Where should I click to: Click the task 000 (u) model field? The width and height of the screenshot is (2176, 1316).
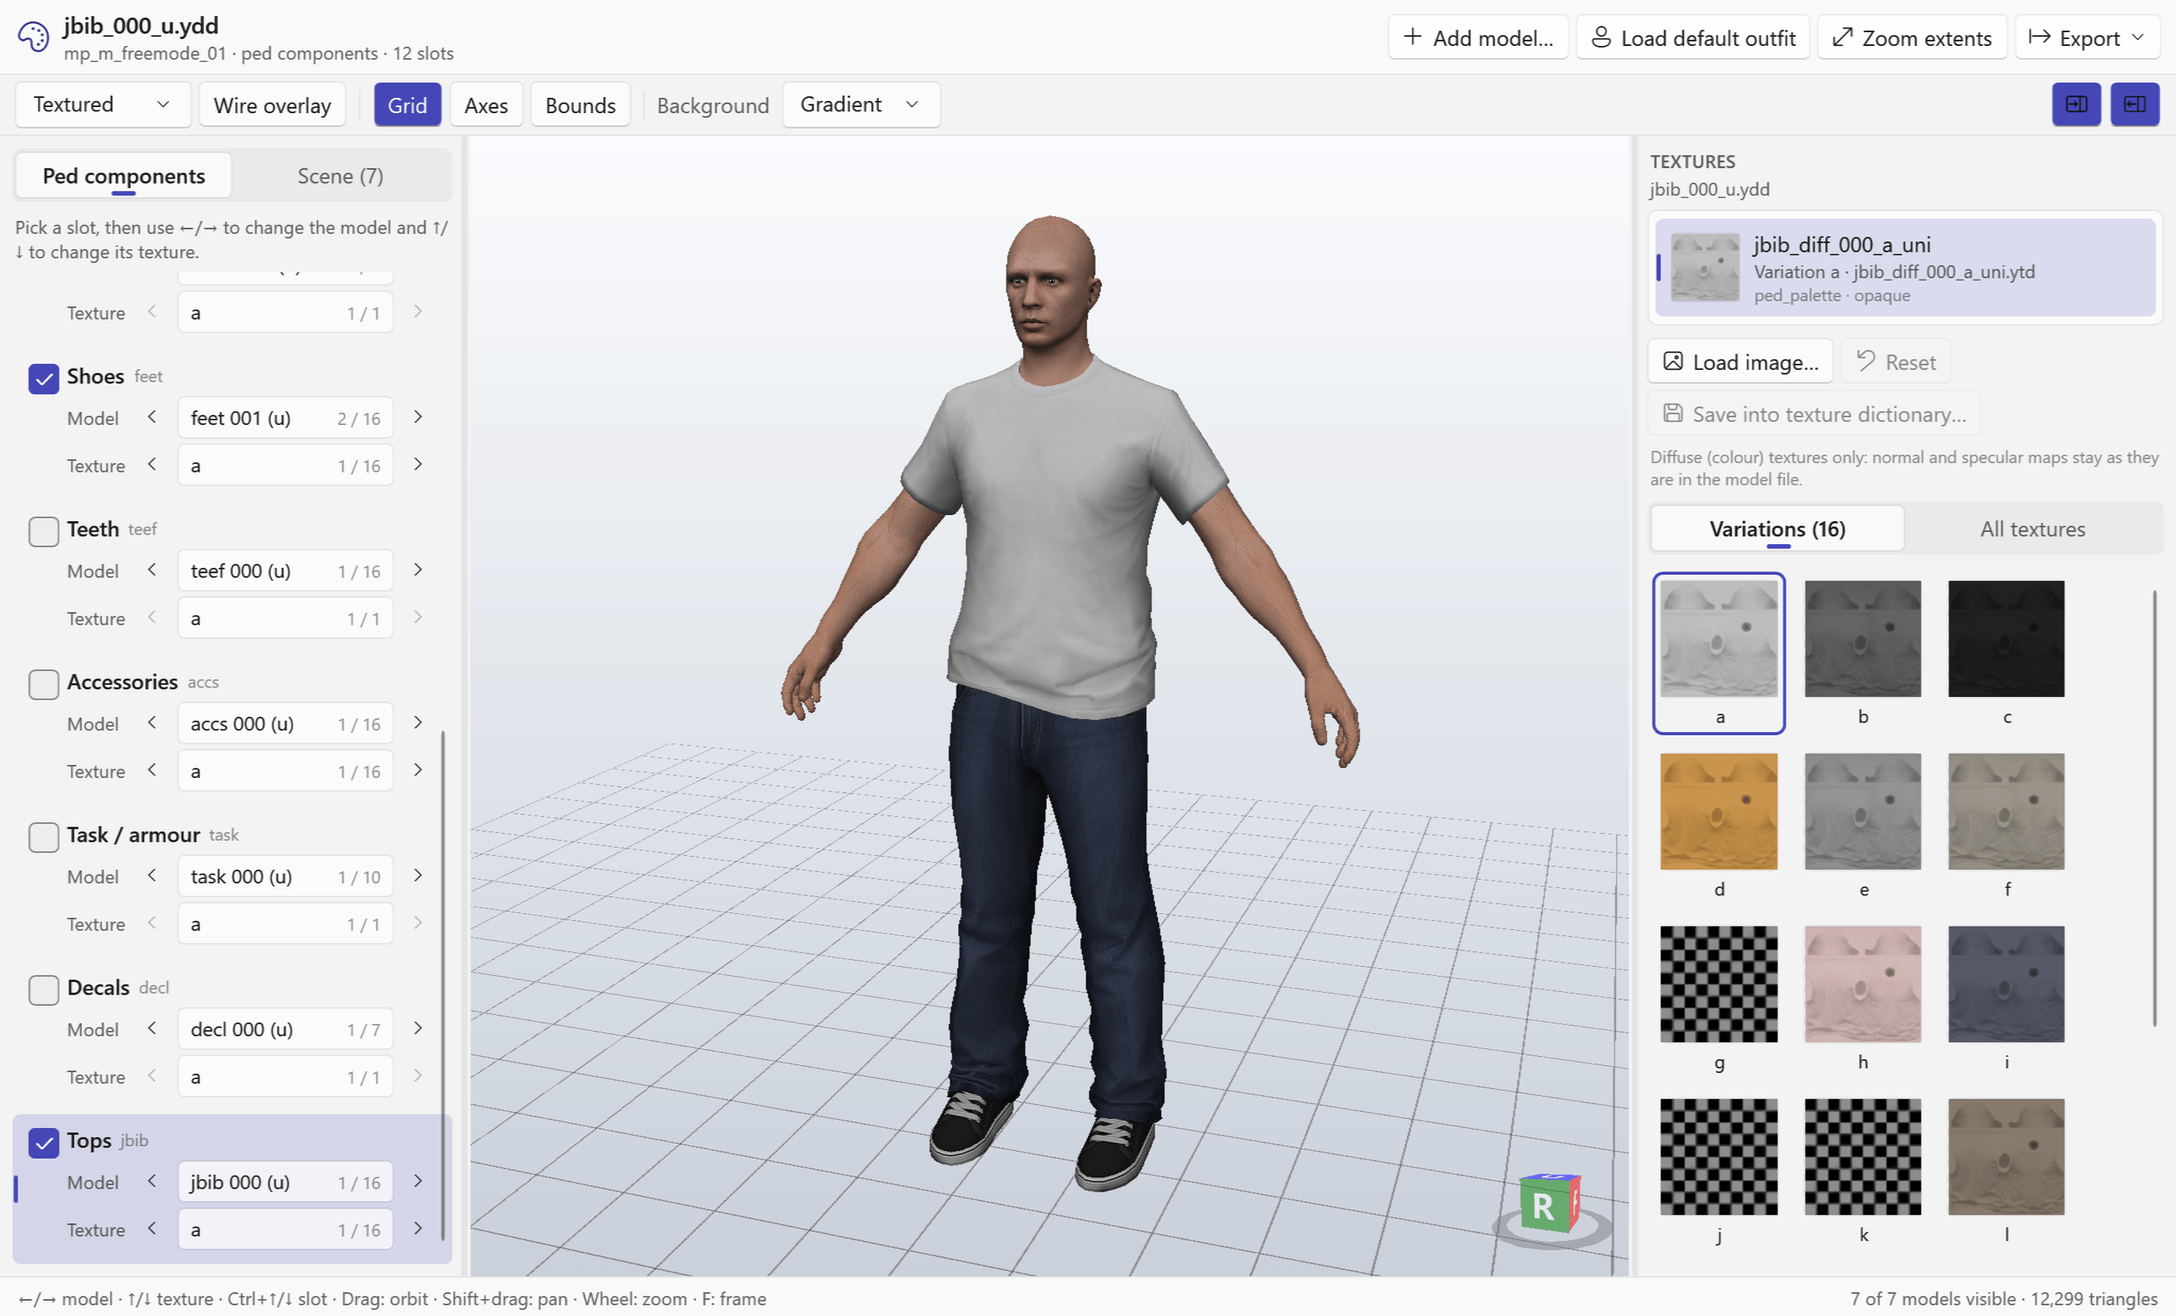(285, 877)
